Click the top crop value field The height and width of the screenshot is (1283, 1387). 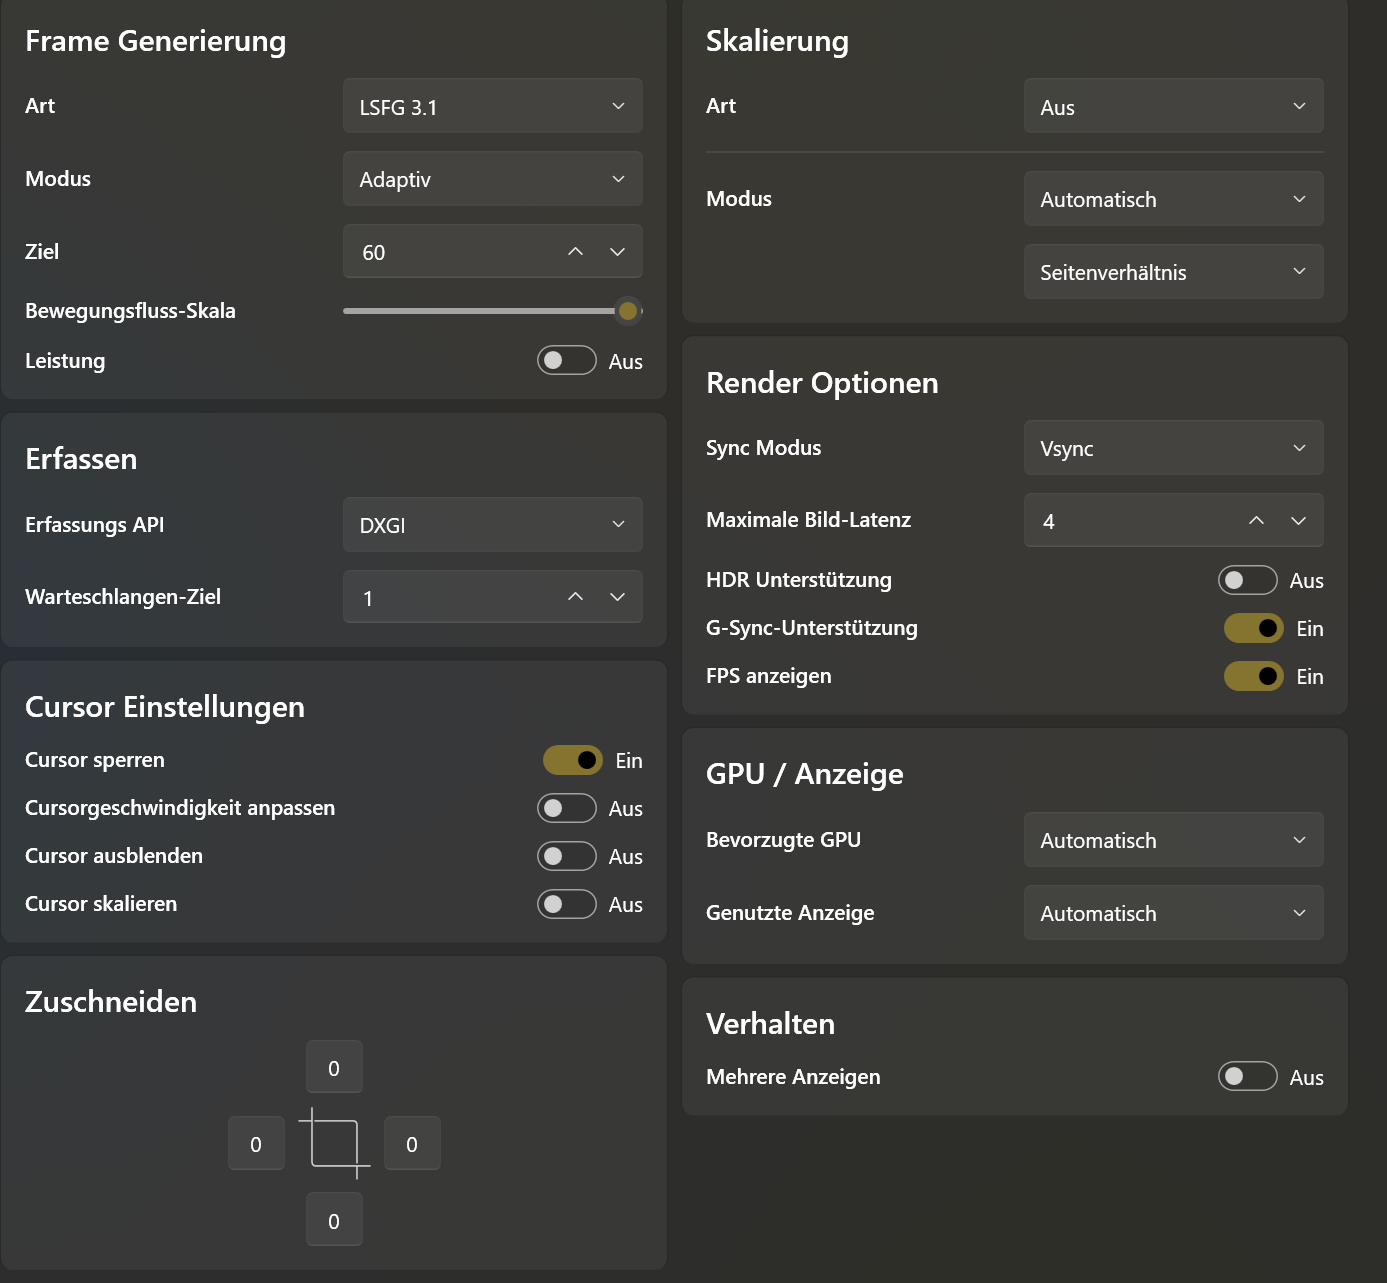(x=334, y=1068)
